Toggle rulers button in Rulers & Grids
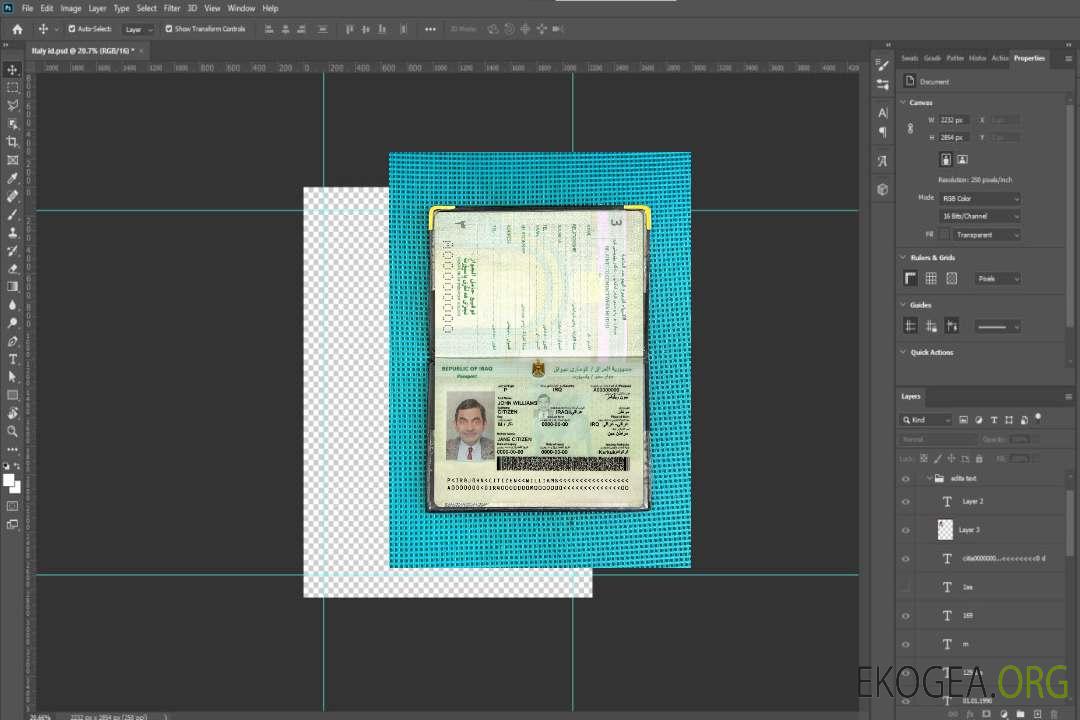This screenshot has width=1080, height=720. [911, 278]
